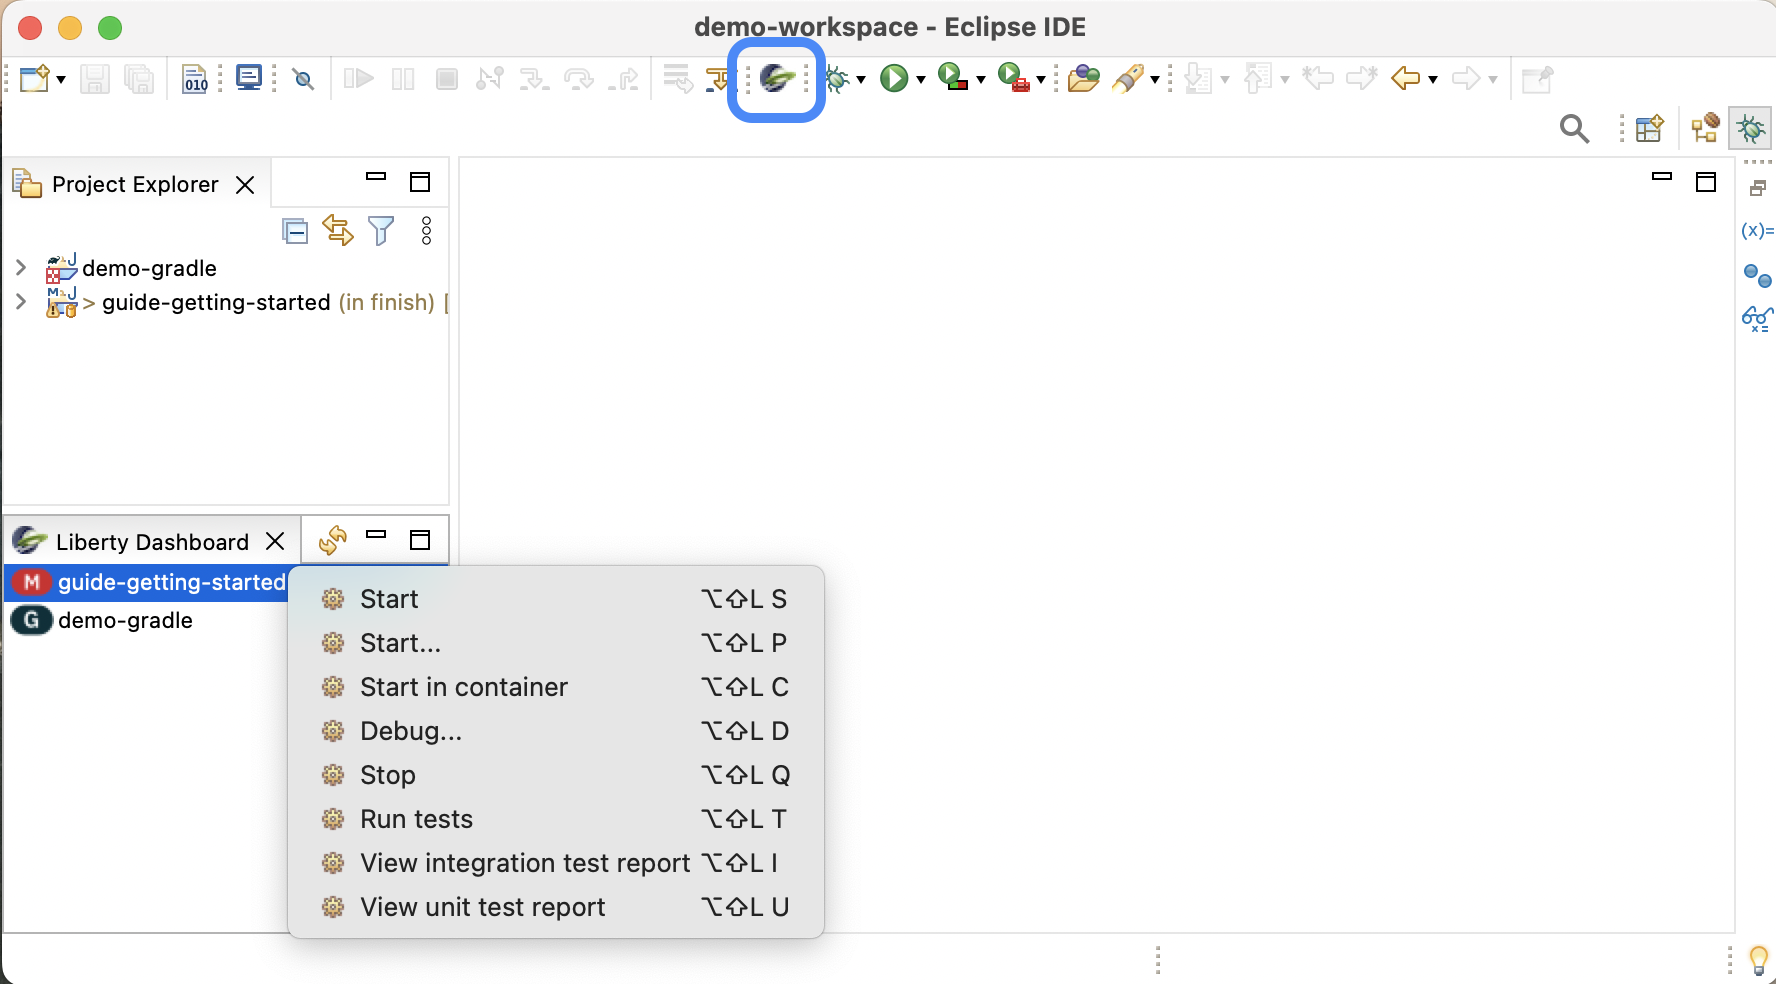Switch to the Debug perspective icon

[x=1751, y=128]
